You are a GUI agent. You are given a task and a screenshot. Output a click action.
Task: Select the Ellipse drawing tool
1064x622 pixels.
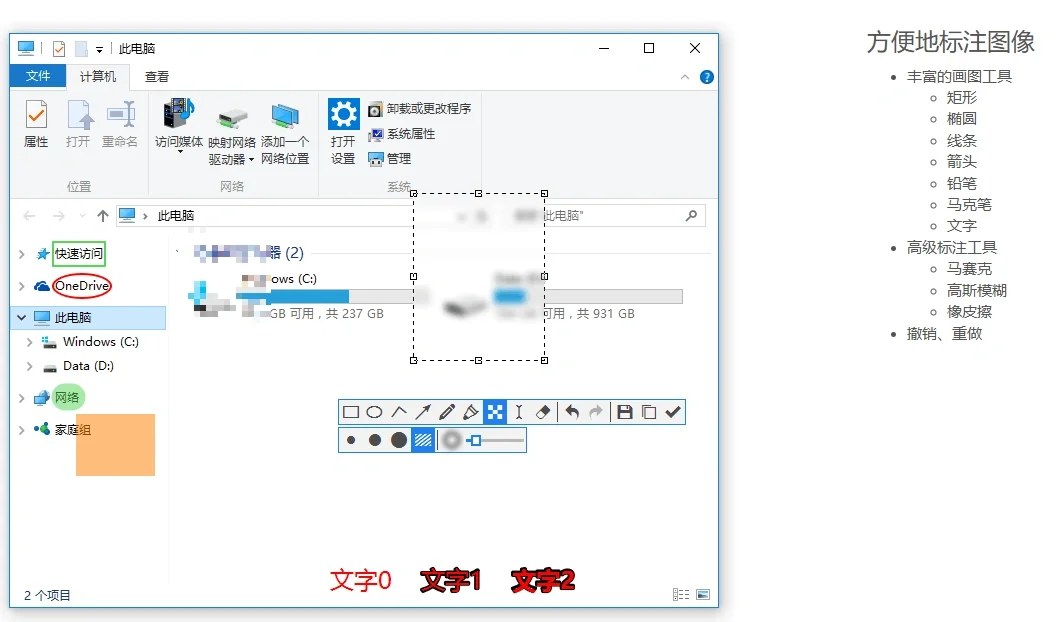coord(375,411)
